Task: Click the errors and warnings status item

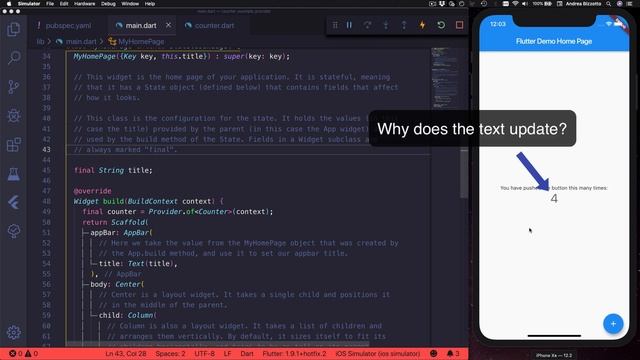Action: pyautogui.click(x=23, y=353)
